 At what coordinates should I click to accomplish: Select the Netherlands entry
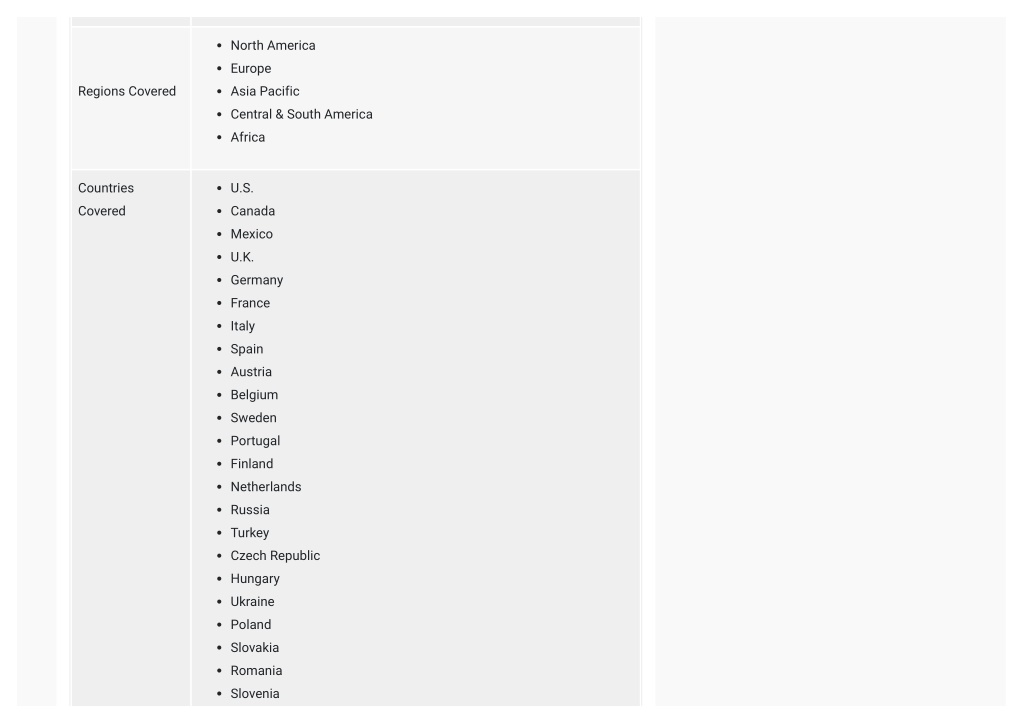coord(266,487)
